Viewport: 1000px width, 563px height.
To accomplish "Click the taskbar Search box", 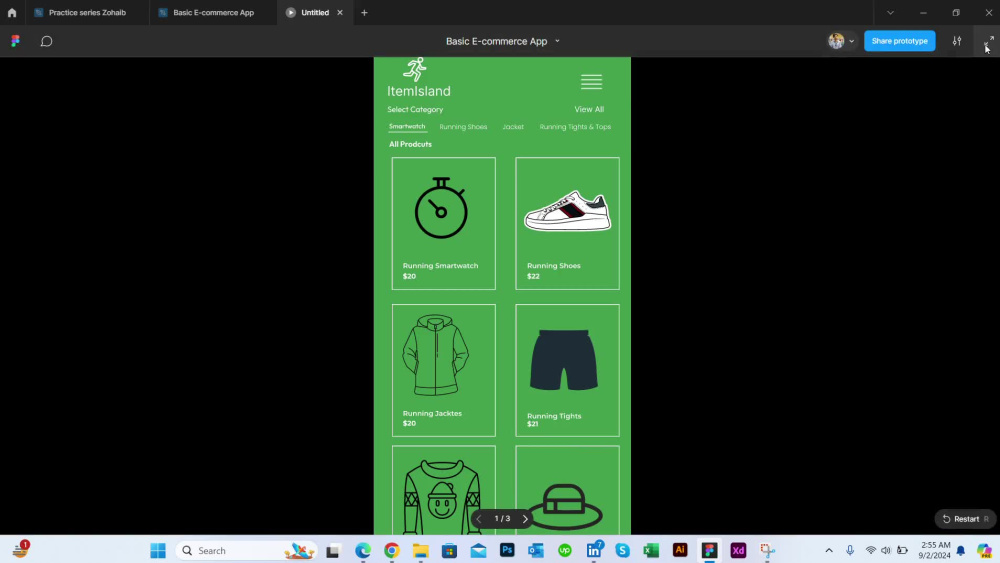I will (246, 550).
